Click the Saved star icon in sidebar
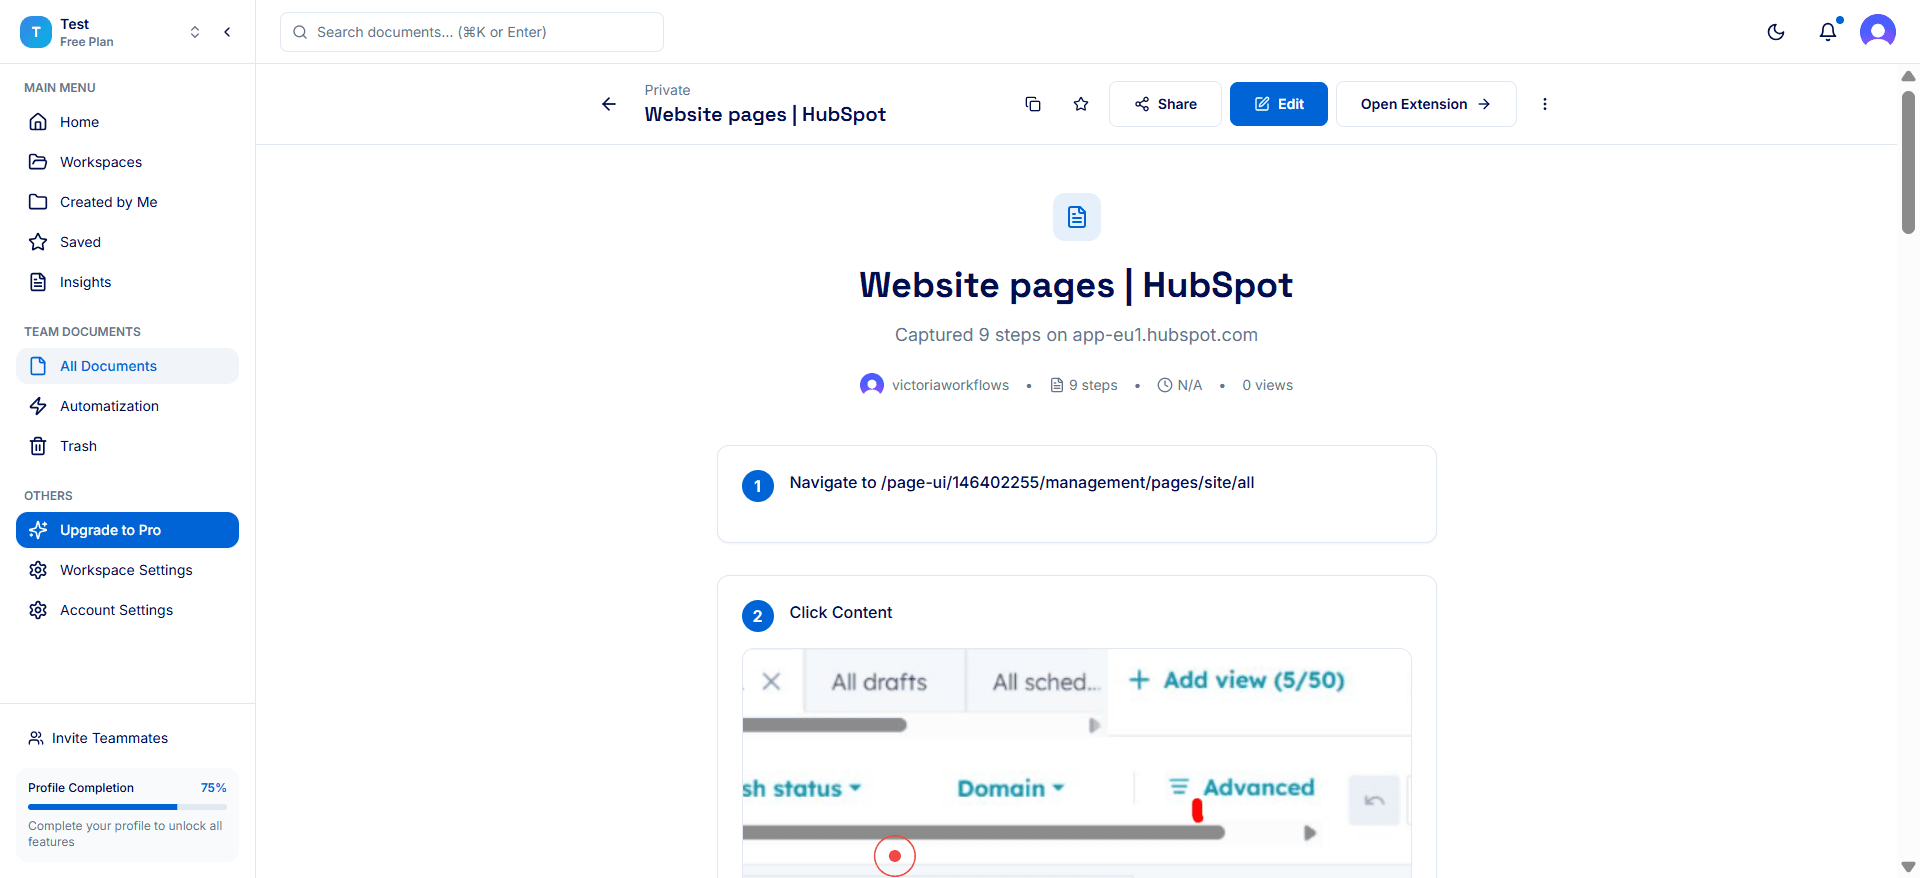The width and height of the screenshot is (1920, 878). click(x=38, y=242)
